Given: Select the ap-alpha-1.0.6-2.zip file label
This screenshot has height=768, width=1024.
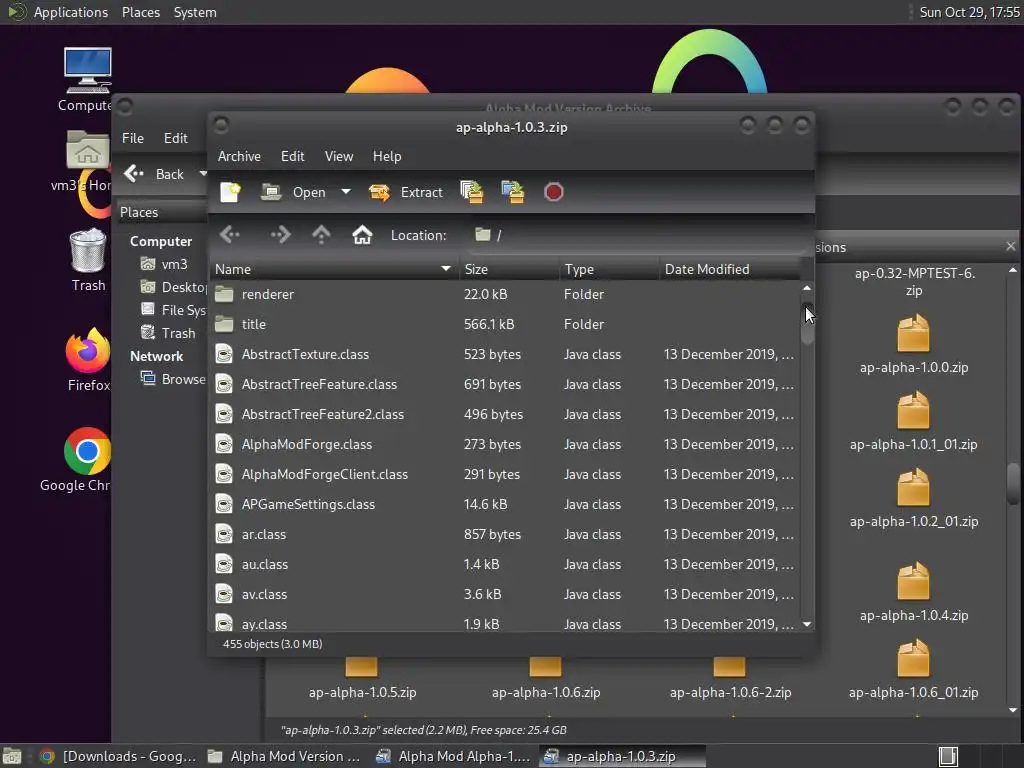Looking at the screenshot, I should pos(730,692).
